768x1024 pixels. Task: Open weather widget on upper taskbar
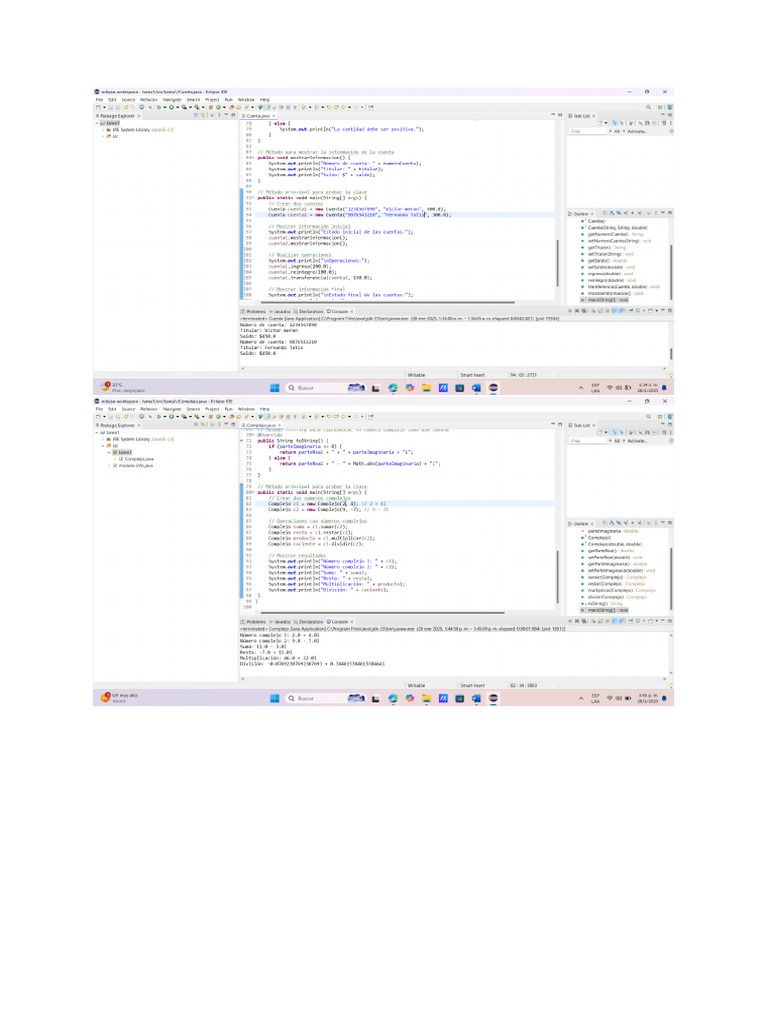(123, 387)
